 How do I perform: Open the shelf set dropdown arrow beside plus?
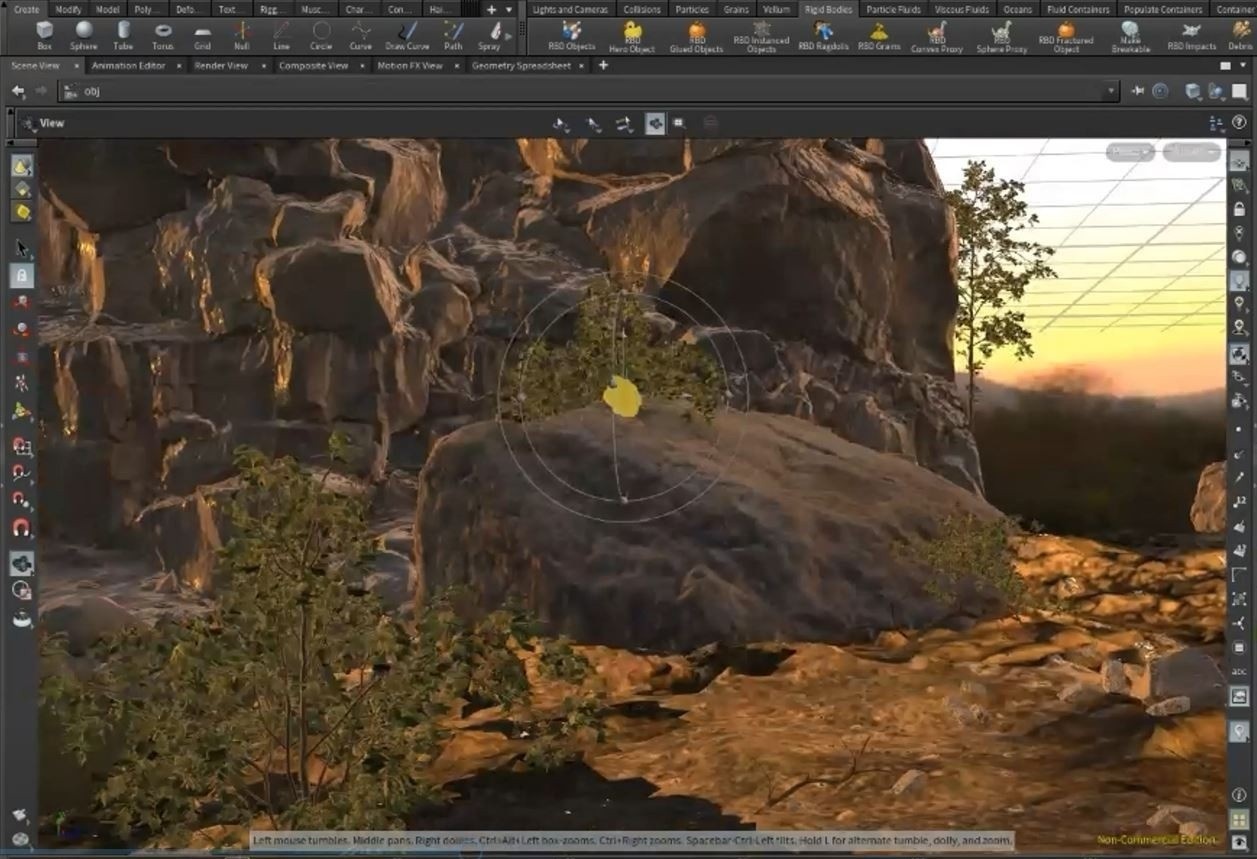509,9
